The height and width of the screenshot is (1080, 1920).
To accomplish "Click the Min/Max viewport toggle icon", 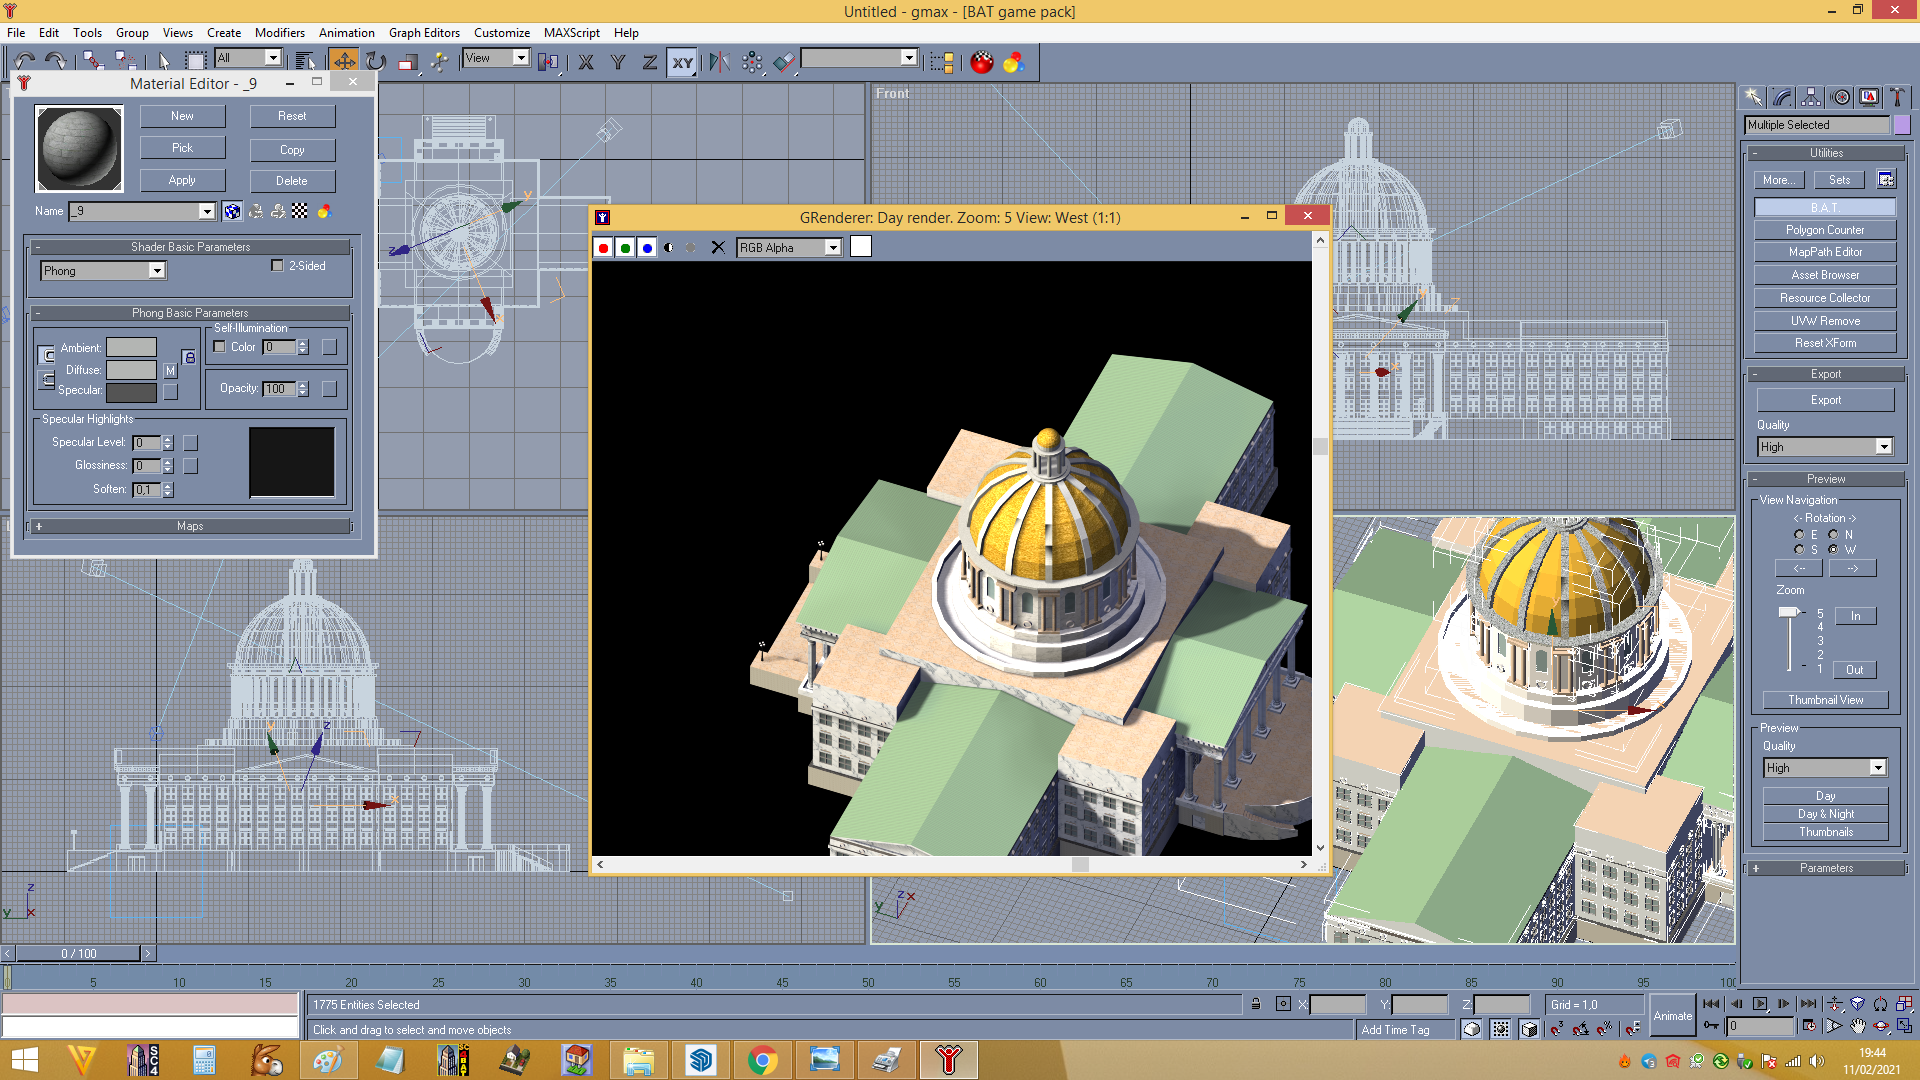I will 1904,1026.
